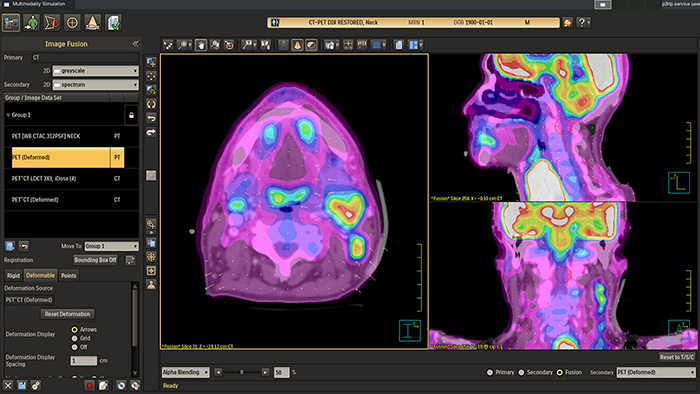Screen dimensions: 700x394
Task: Click the beam cone display icon in toolbar
Action: (x=297, y=45)
